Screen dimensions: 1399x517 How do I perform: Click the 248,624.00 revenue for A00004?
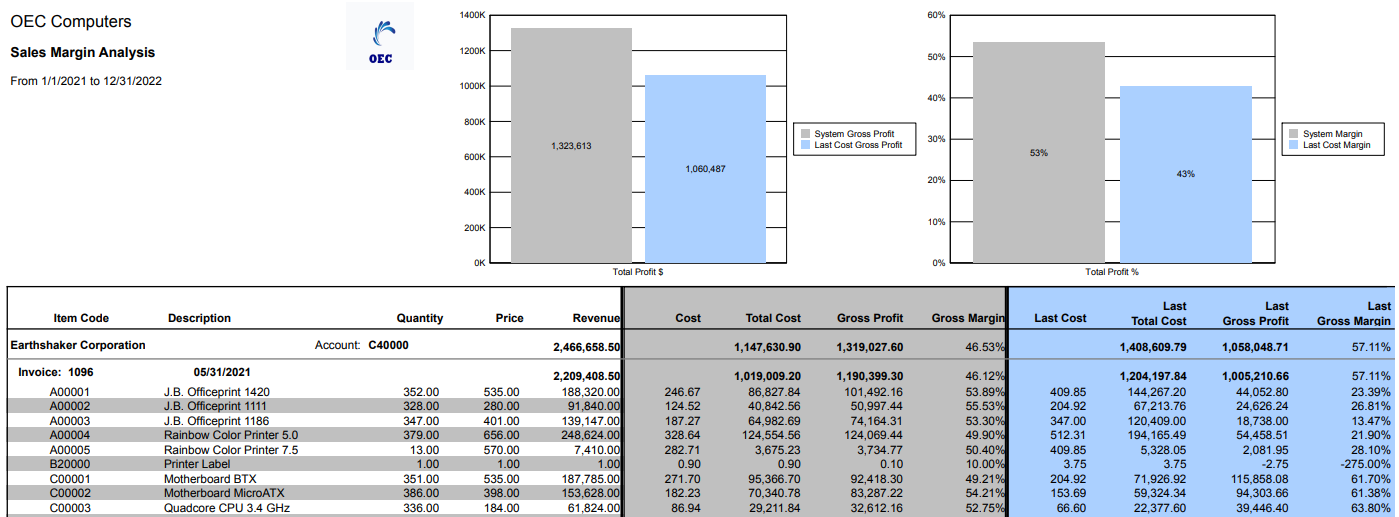[x=593, y=435]
